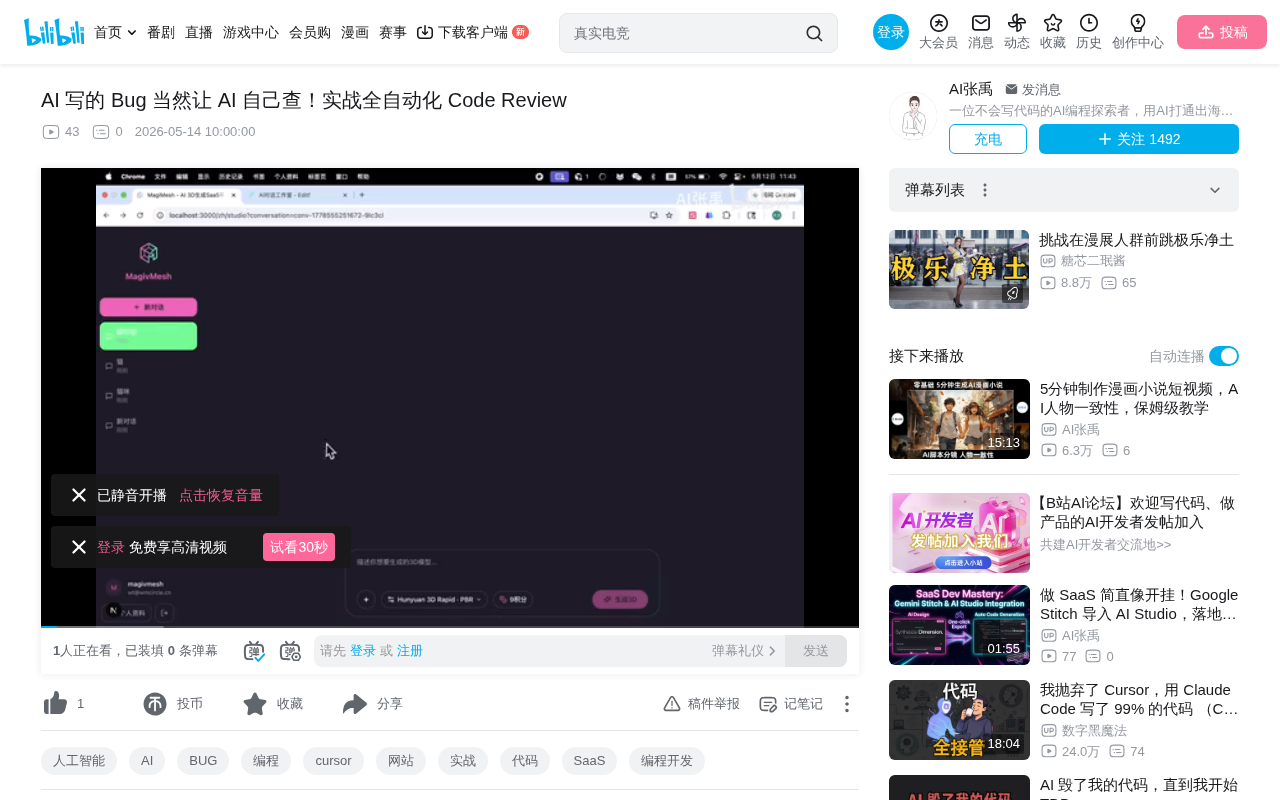Like the video with thumbs-up icon
The width and height of the screenshot is (1280, 800).
tap(56, 704)
